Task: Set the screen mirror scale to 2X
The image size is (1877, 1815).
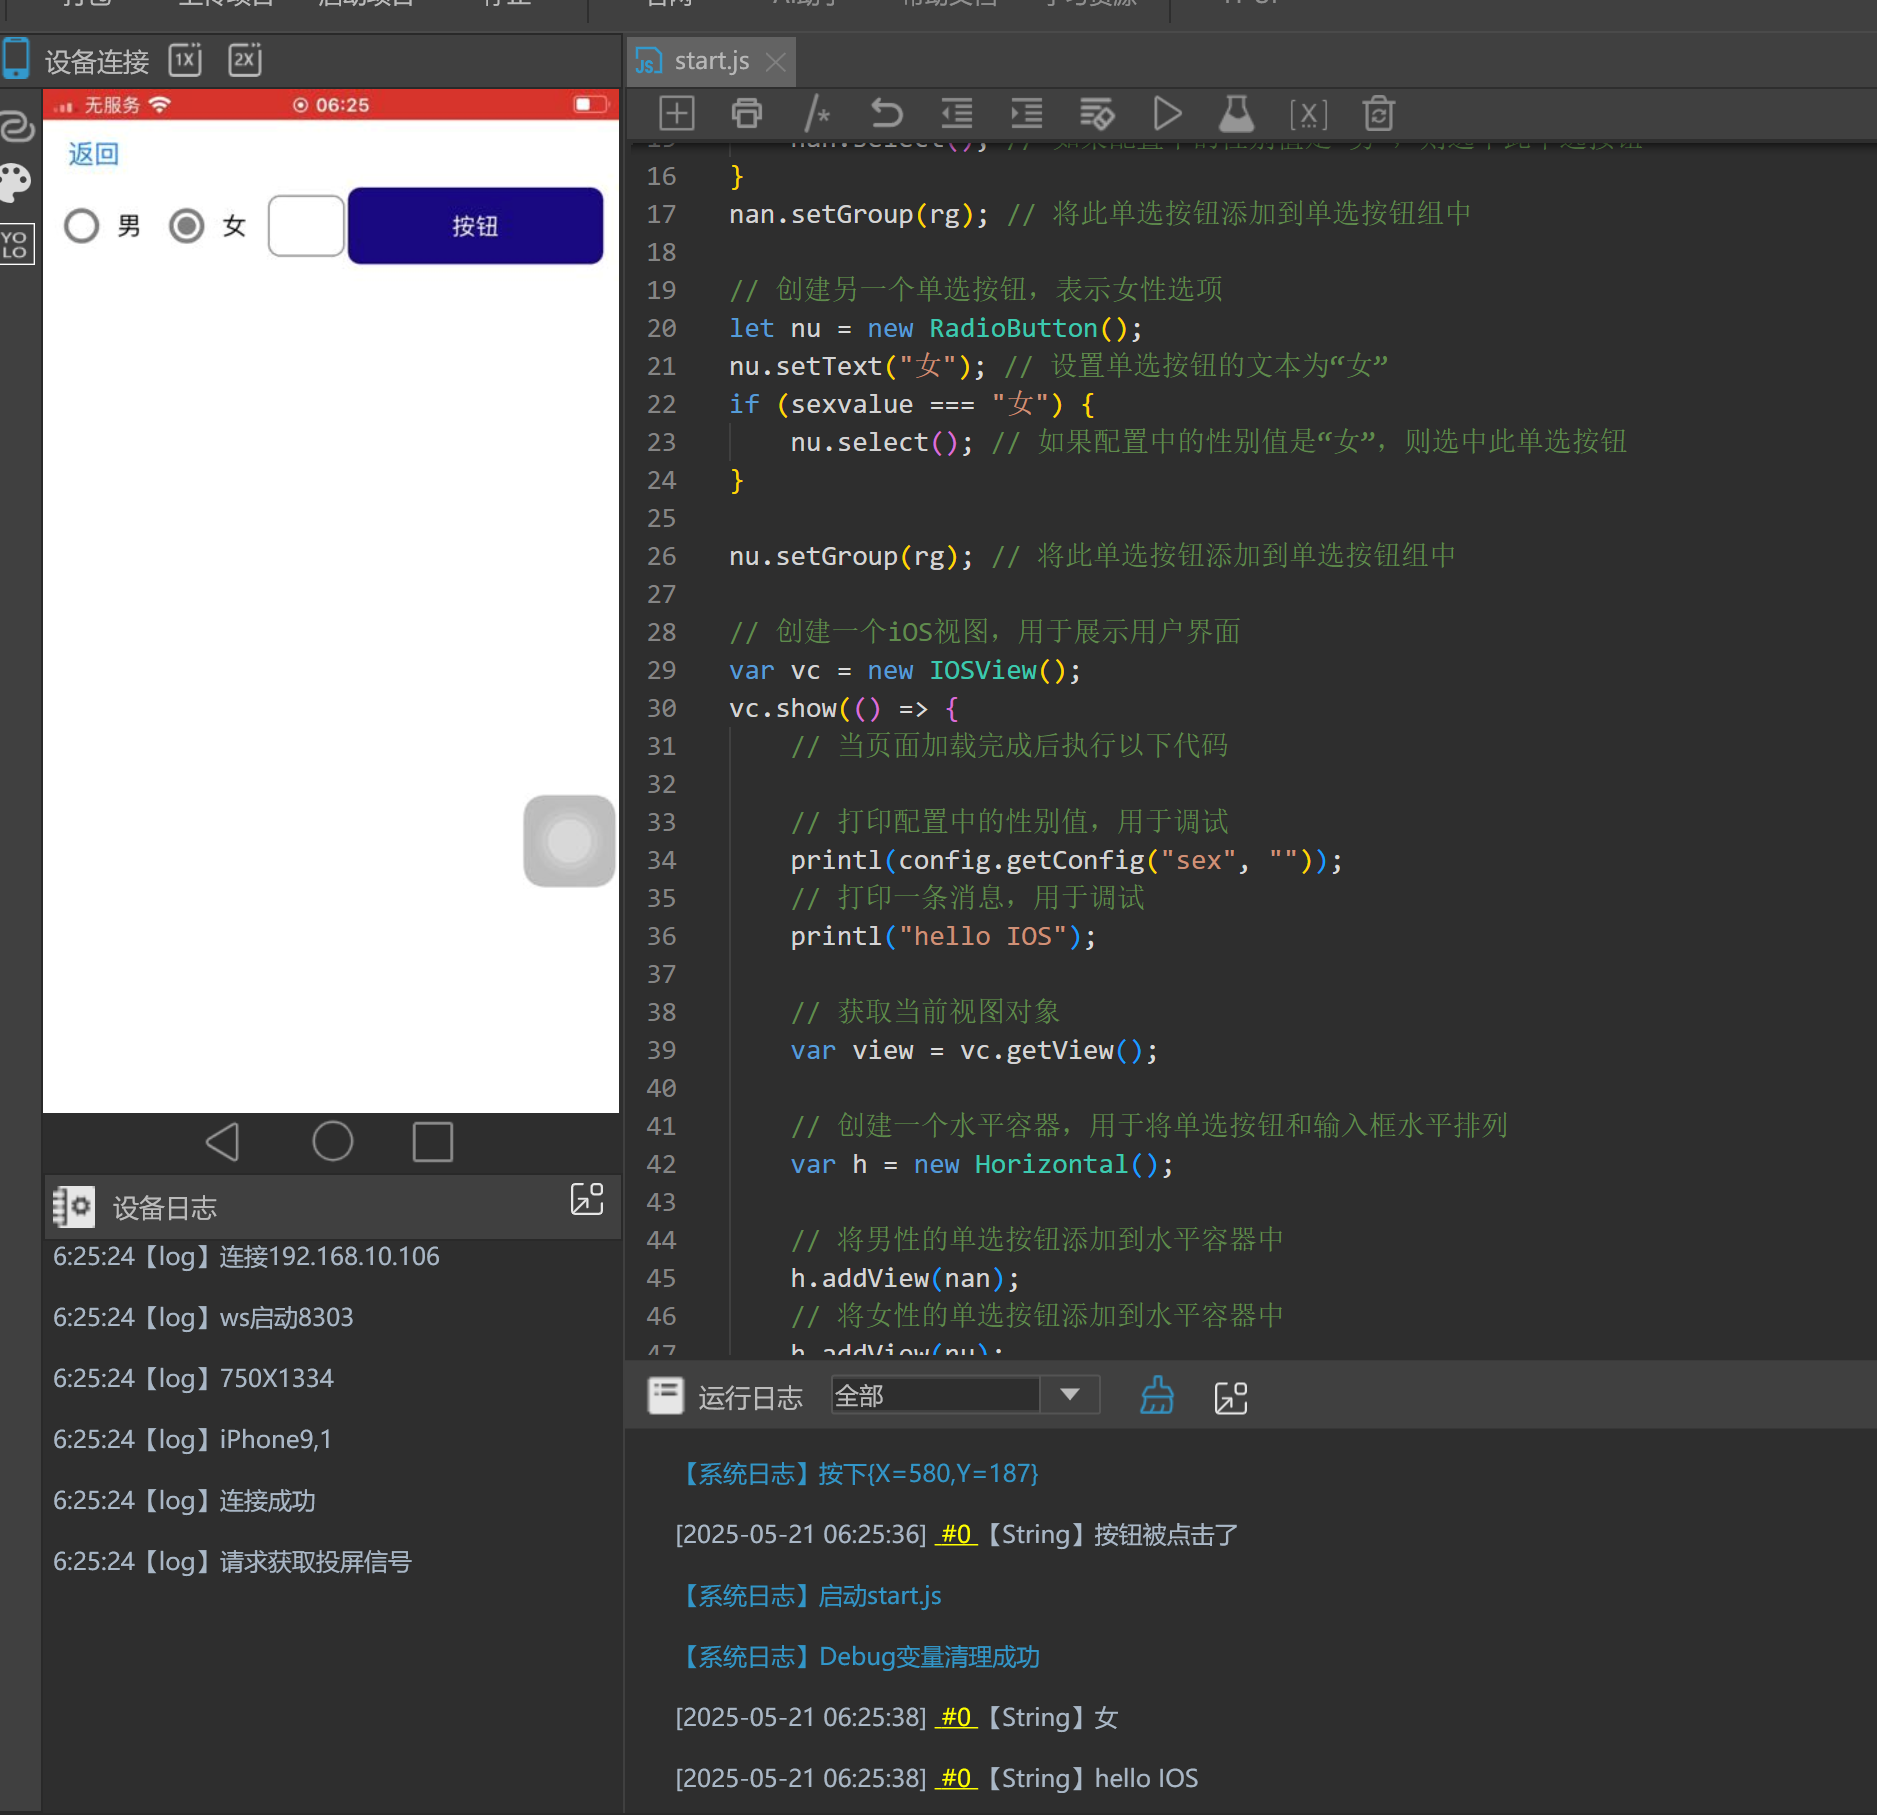Action: coord(245,60)
